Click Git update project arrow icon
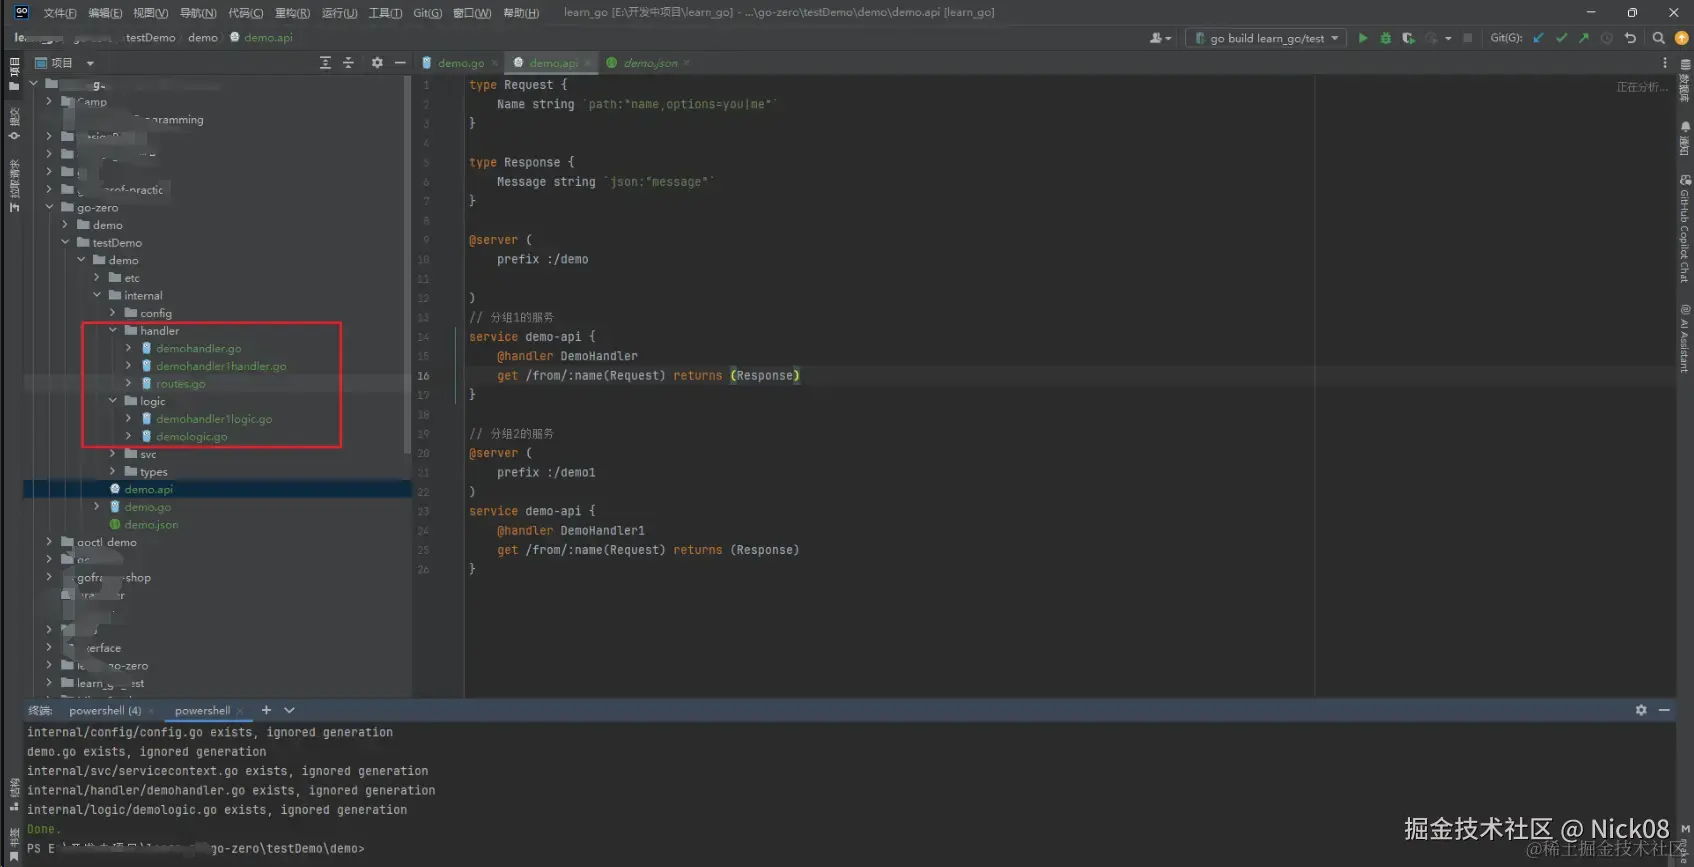The image size is (1694, 867). point(1538,38)
